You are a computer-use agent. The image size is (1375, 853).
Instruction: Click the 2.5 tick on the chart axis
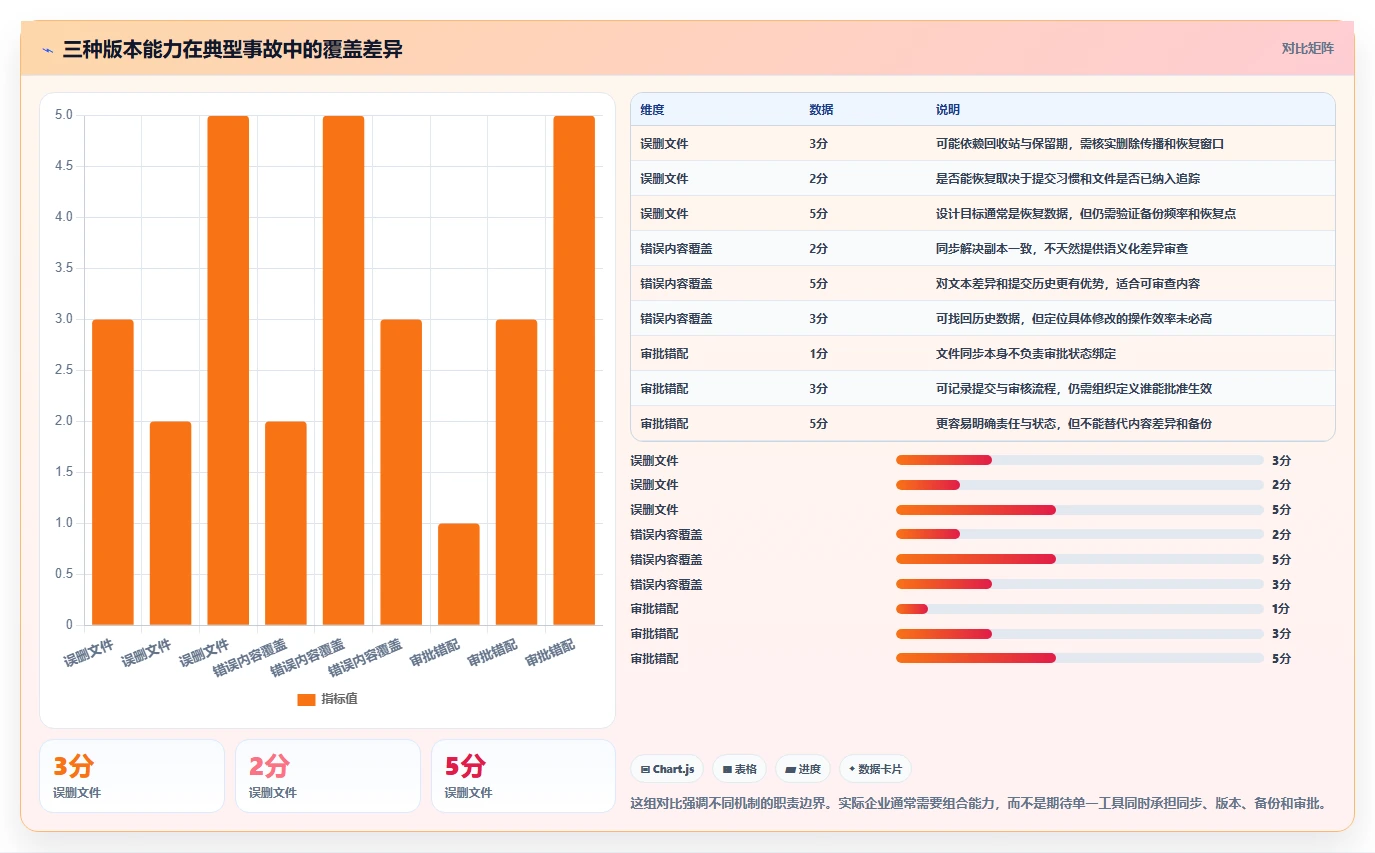(x=64, y=370)
